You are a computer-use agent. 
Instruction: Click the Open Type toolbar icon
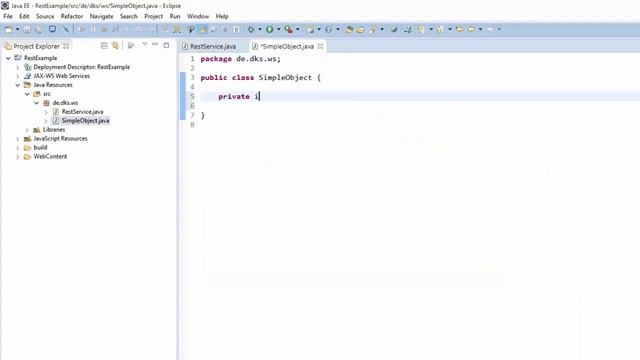pyautogui.click(x=349, y=29)
